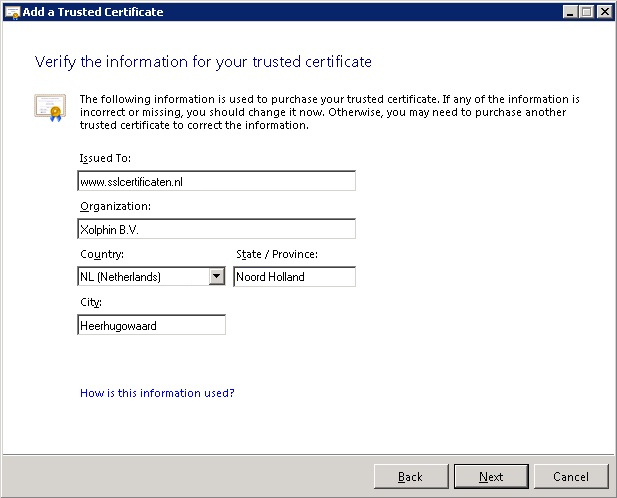Cancel the trusted certificate wizard

coord(571,477)
